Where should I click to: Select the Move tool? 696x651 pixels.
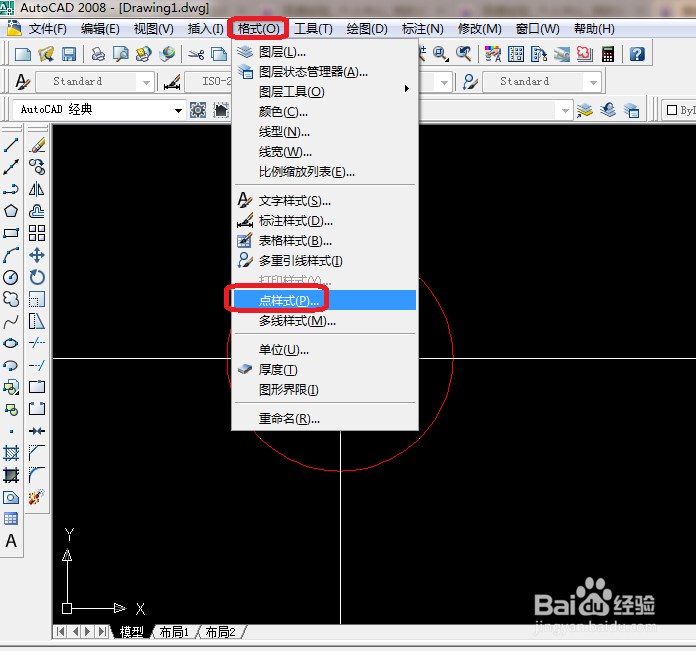click(x=37, y=255)
